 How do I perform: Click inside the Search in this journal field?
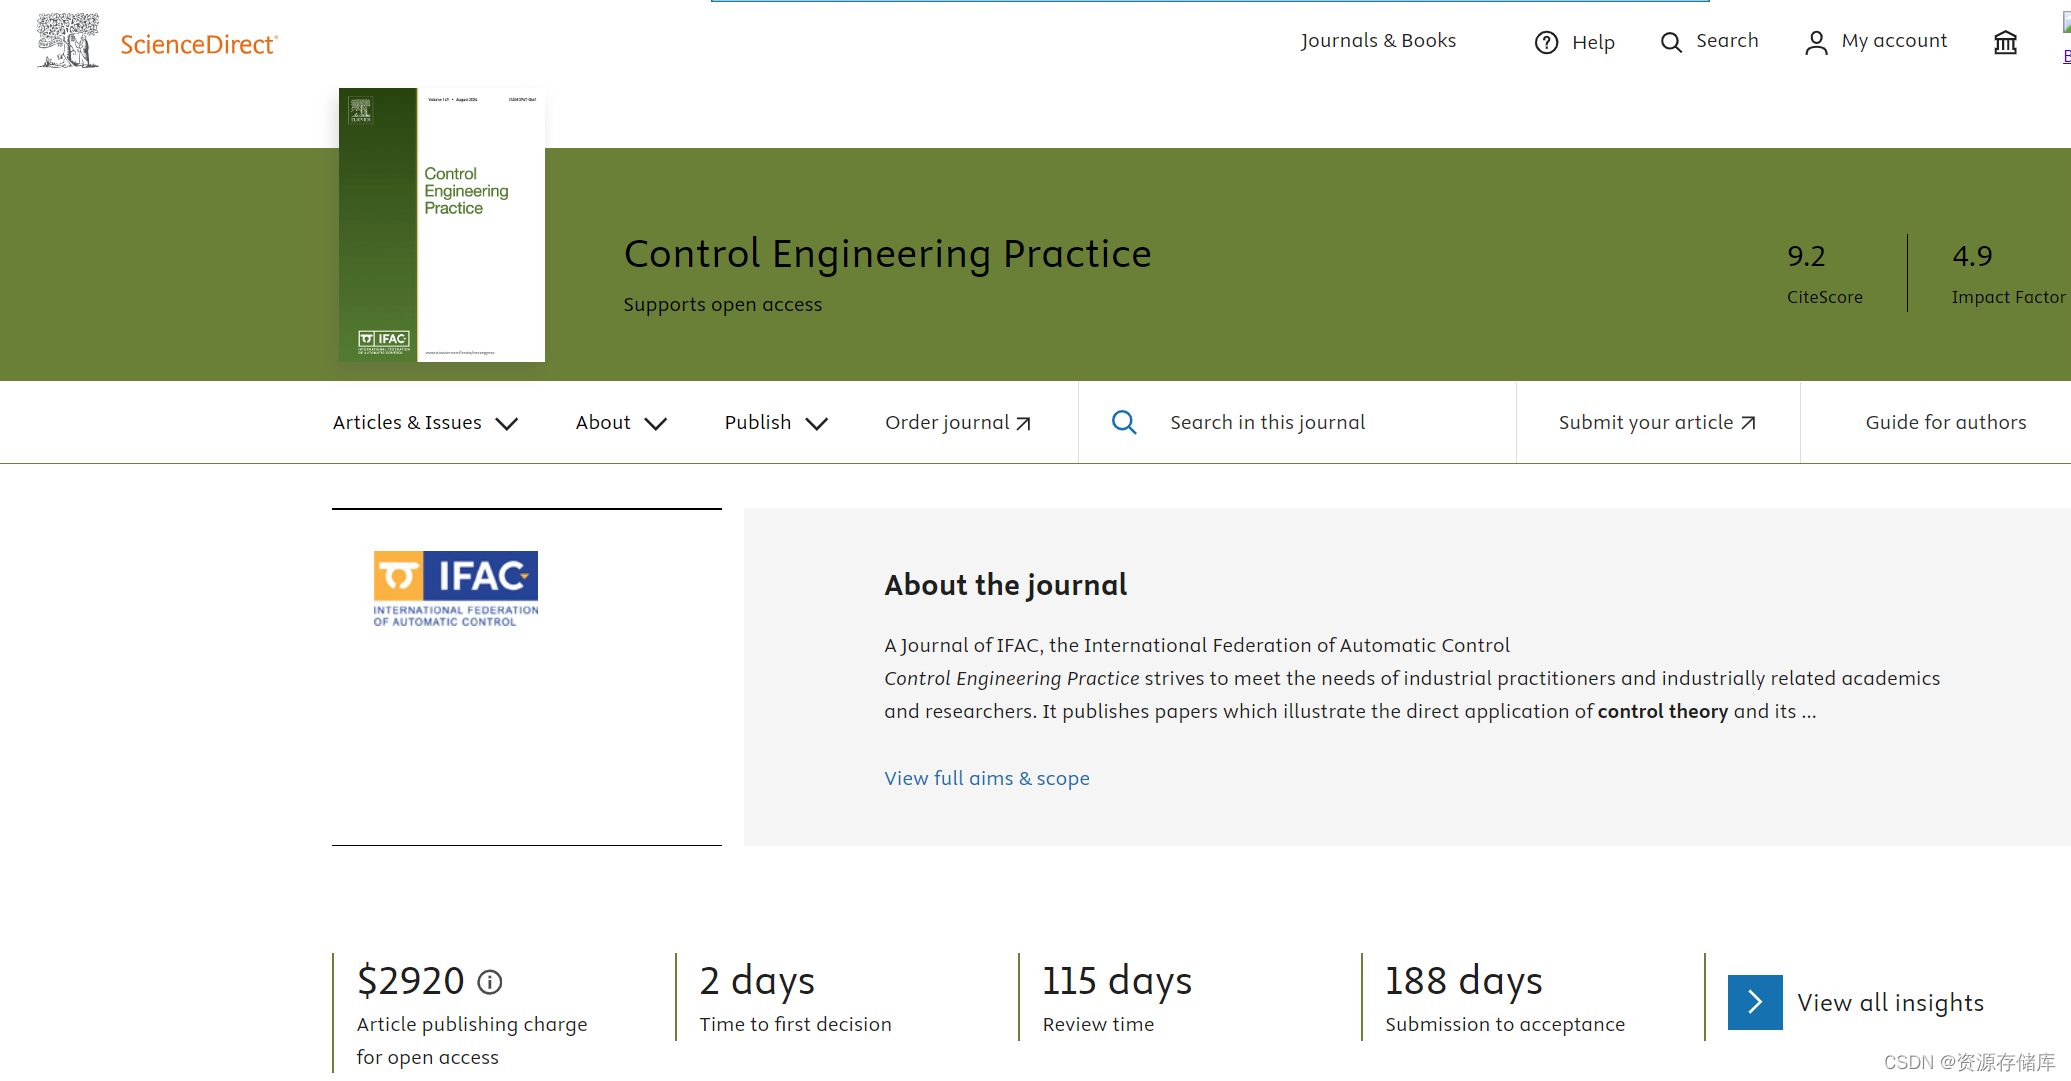pyautogui.click(x=1268, y=422)
